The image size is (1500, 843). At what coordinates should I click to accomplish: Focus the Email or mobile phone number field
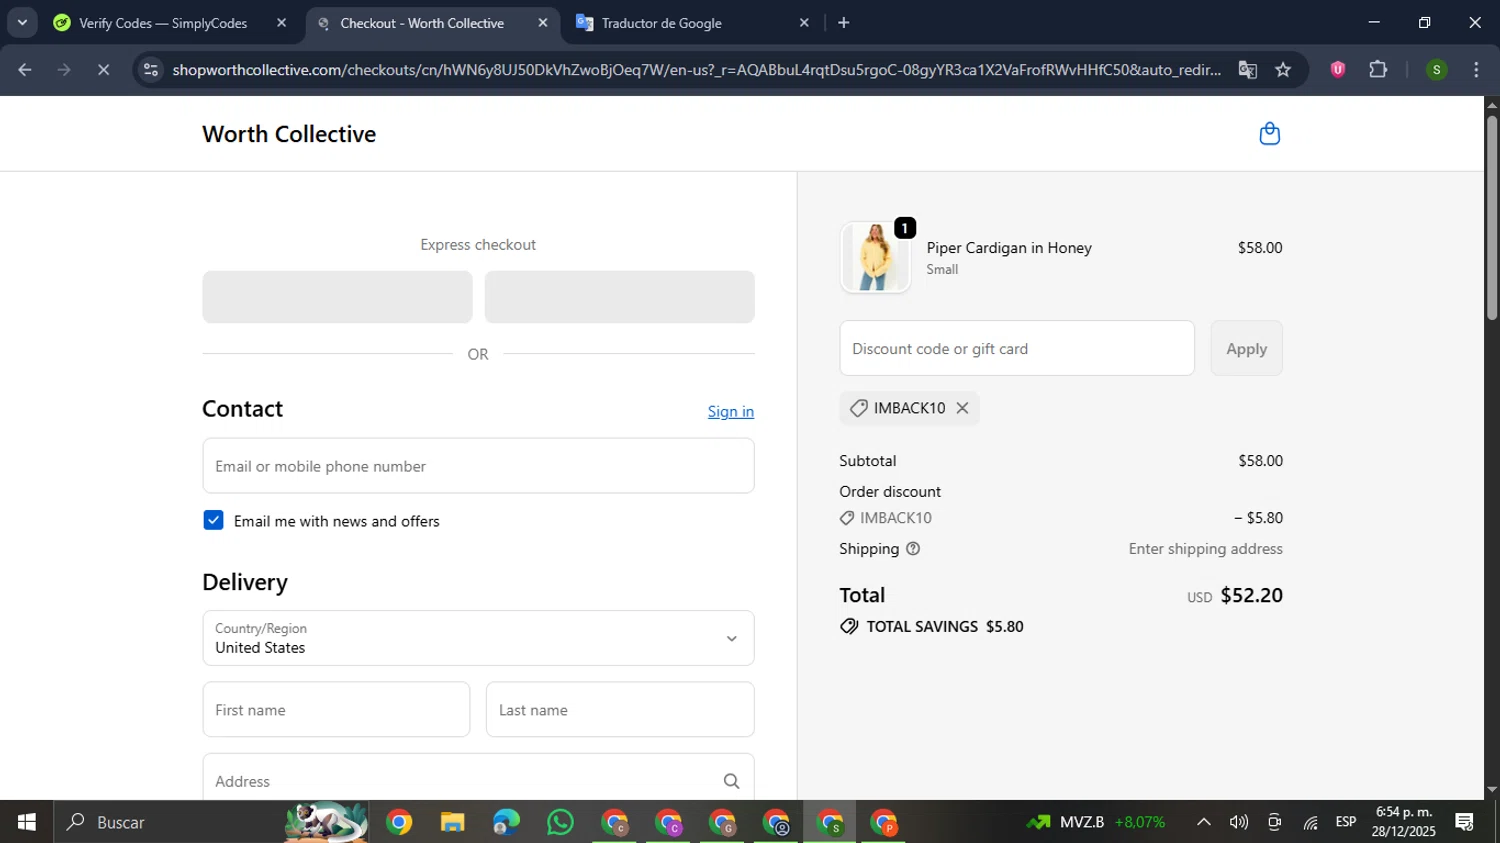pos(478,466)
